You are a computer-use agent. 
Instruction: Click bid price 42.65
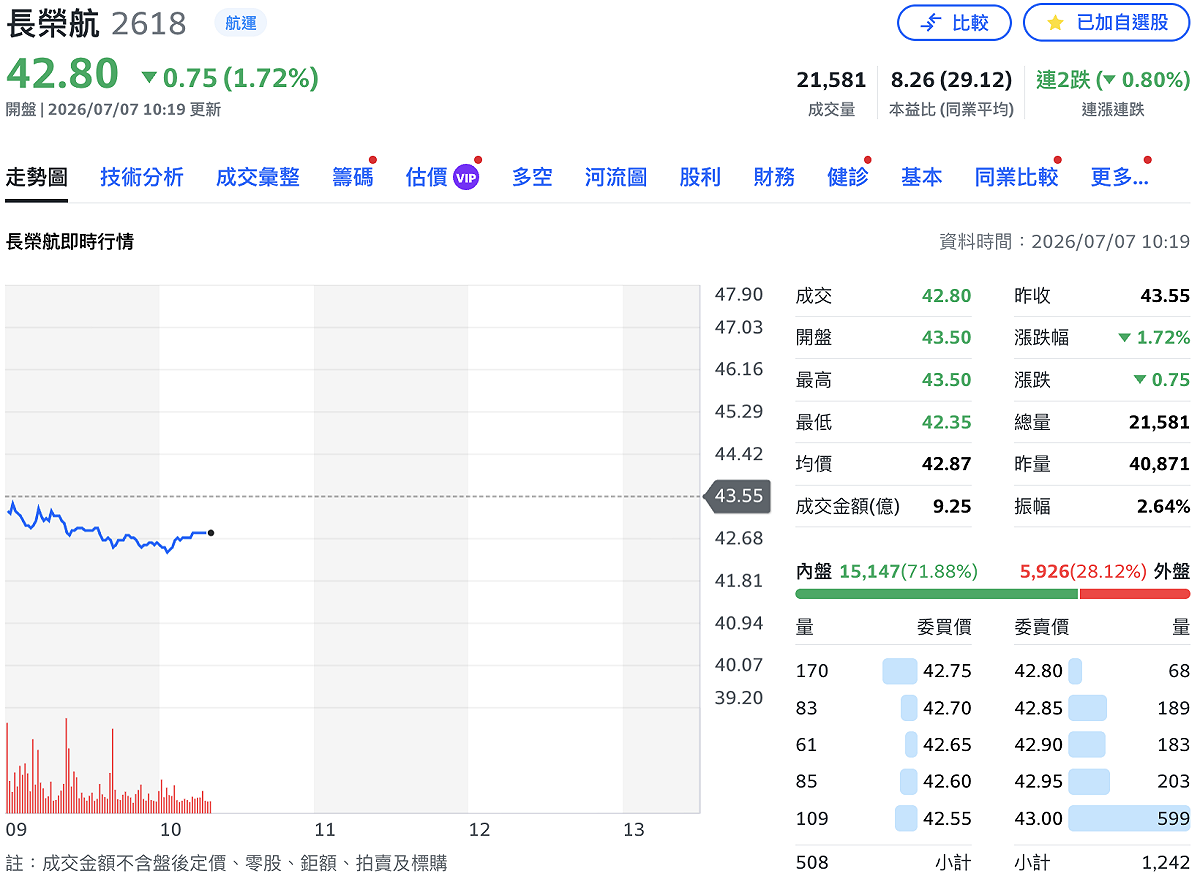point(947,745)
